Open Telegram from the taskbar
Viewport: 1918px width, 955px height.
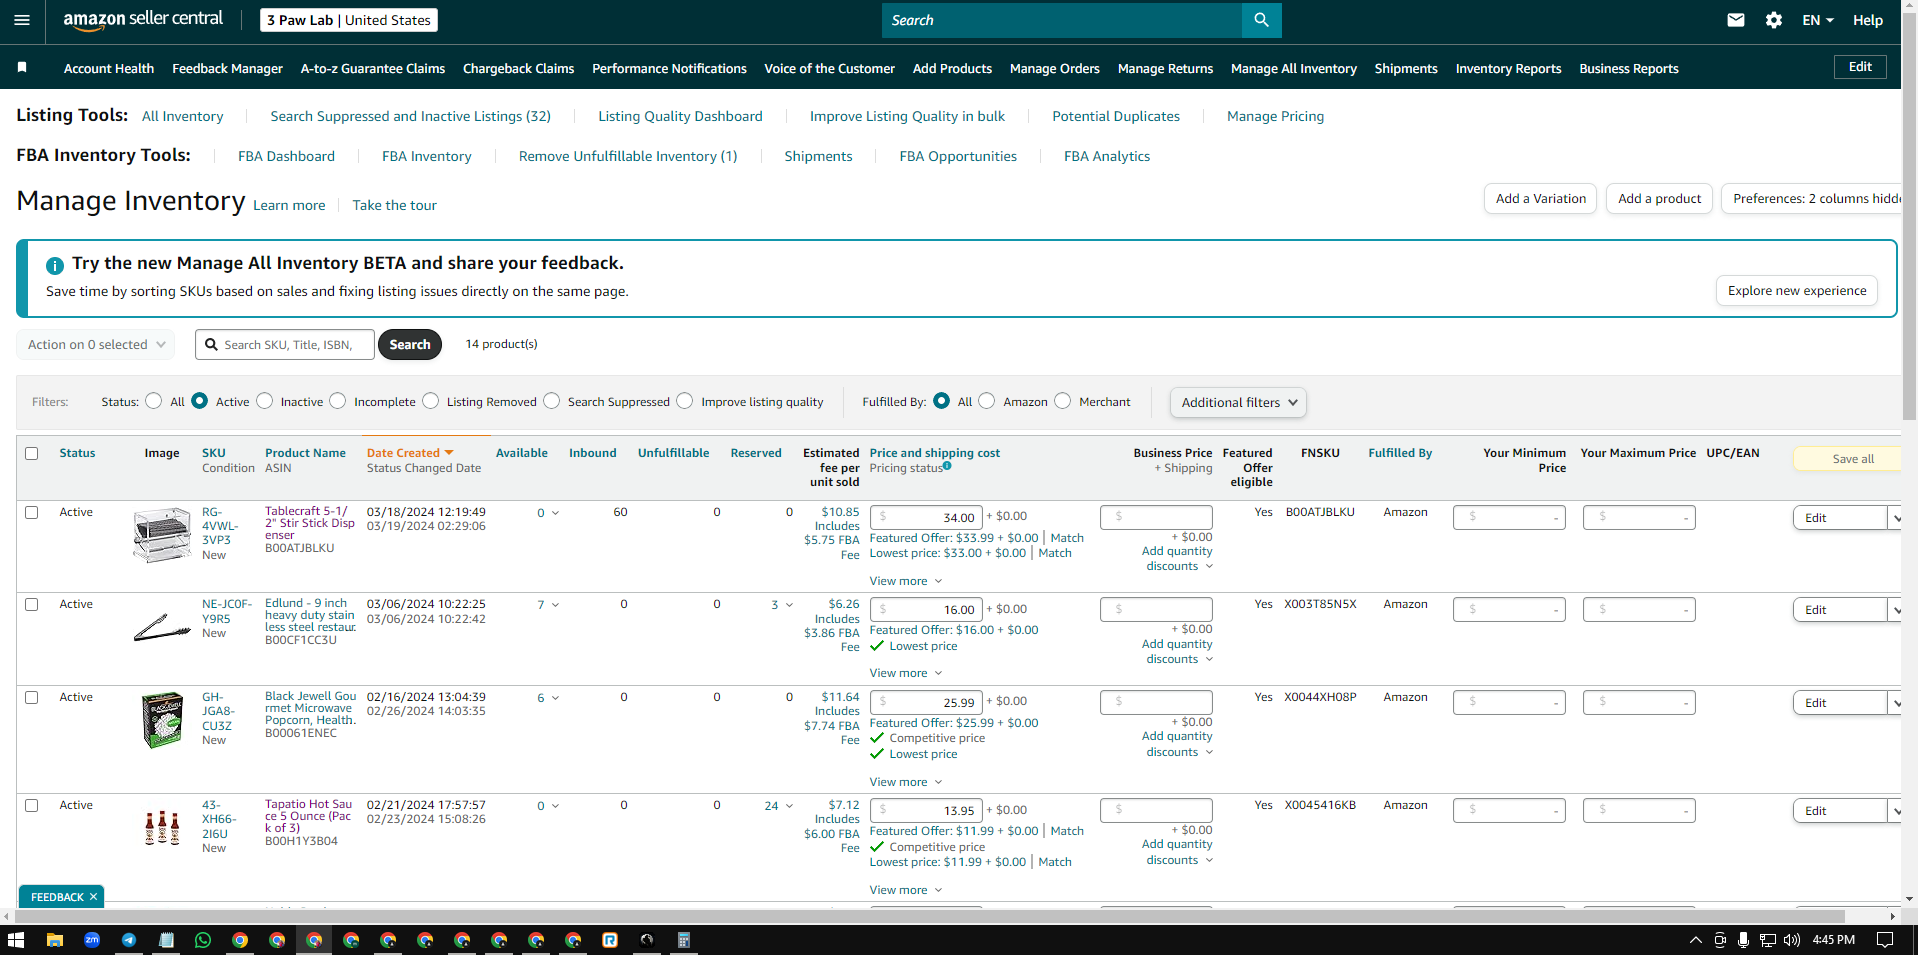click(129, 940)
